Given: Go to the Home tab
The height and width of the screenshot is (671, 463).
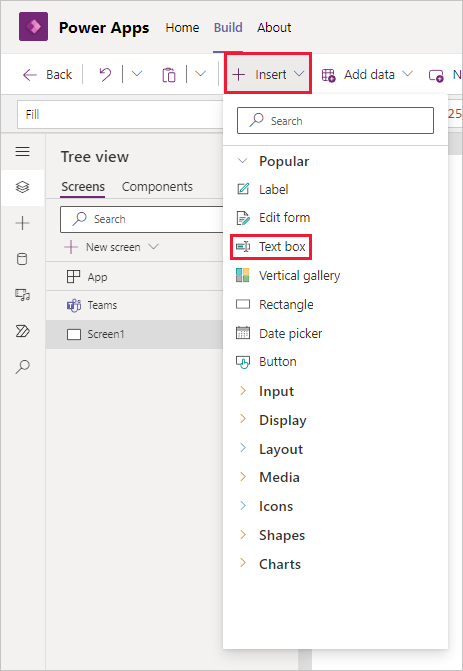Looking at the screenshot, I should (x=182, y=27).
